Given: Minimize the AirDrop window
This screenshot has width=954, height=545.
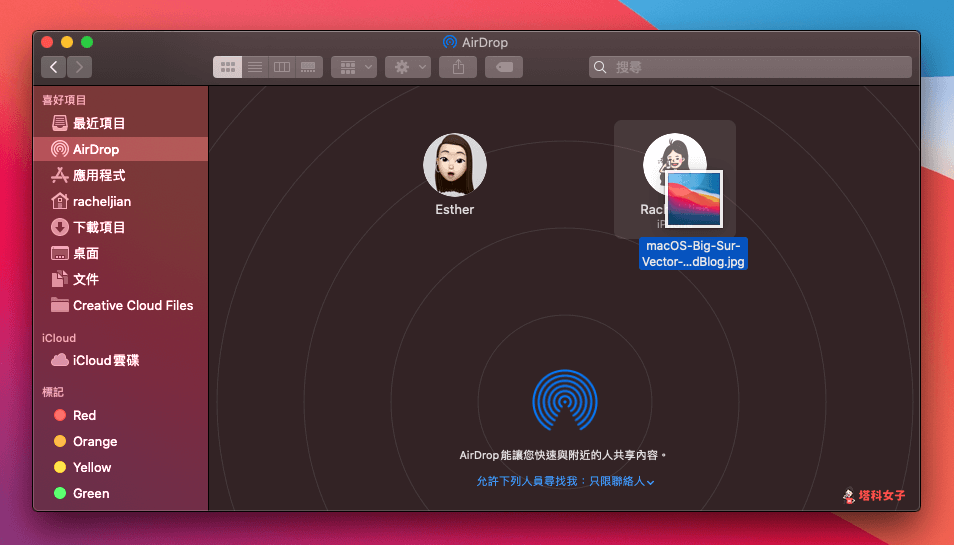Looking at the screenshot, I should click(x=67, y=42).
